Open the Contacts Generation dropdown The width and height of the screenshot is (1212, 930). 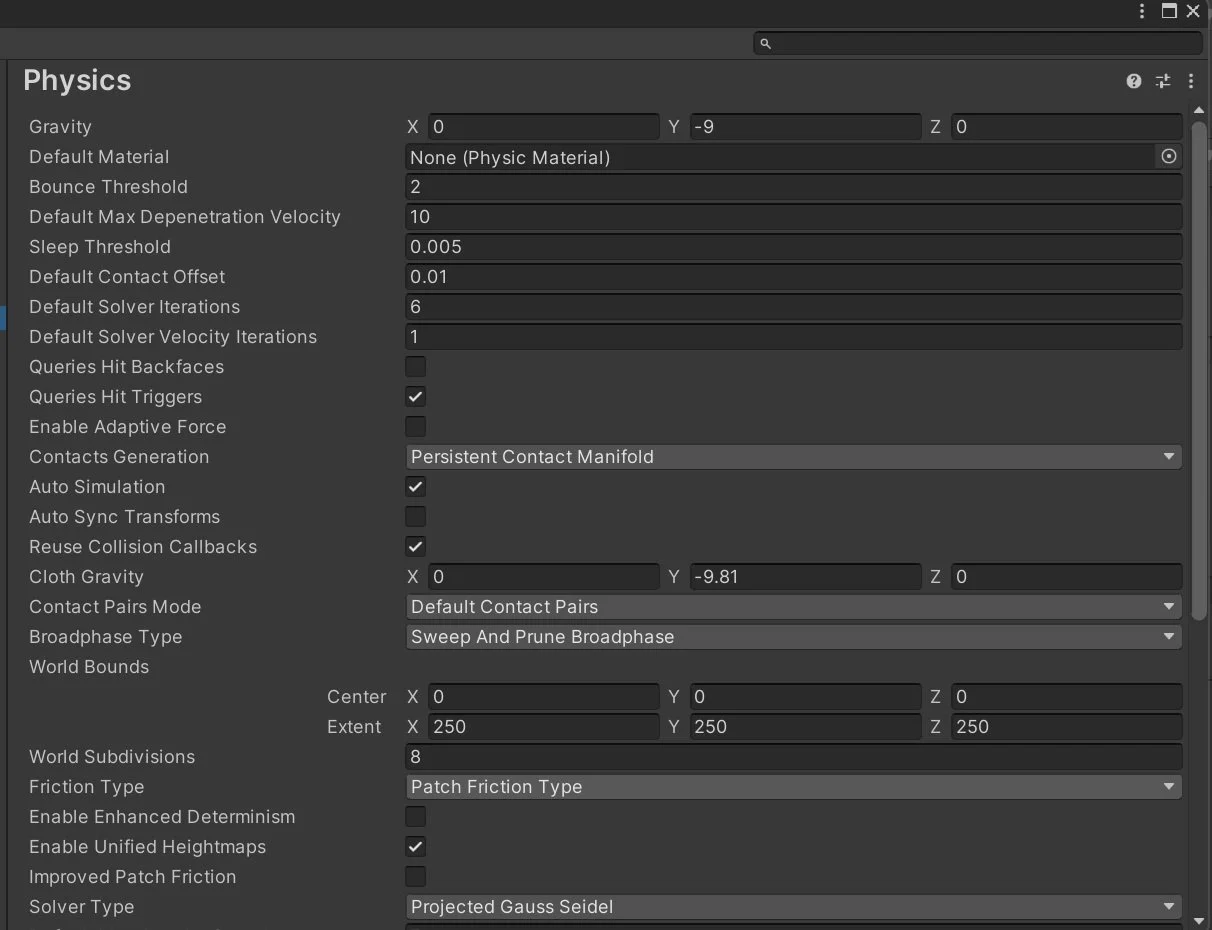tap(794, 456)
